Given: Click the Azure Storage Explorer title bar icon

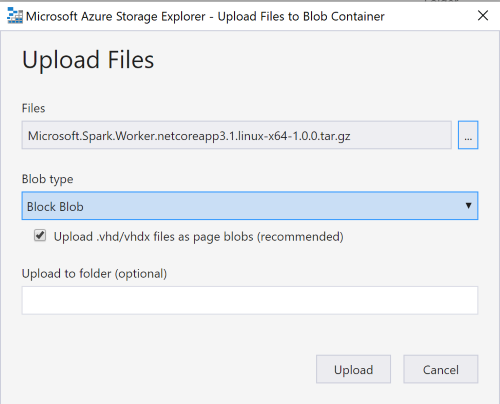Looking at the screenshot, I should coord(15,16).
